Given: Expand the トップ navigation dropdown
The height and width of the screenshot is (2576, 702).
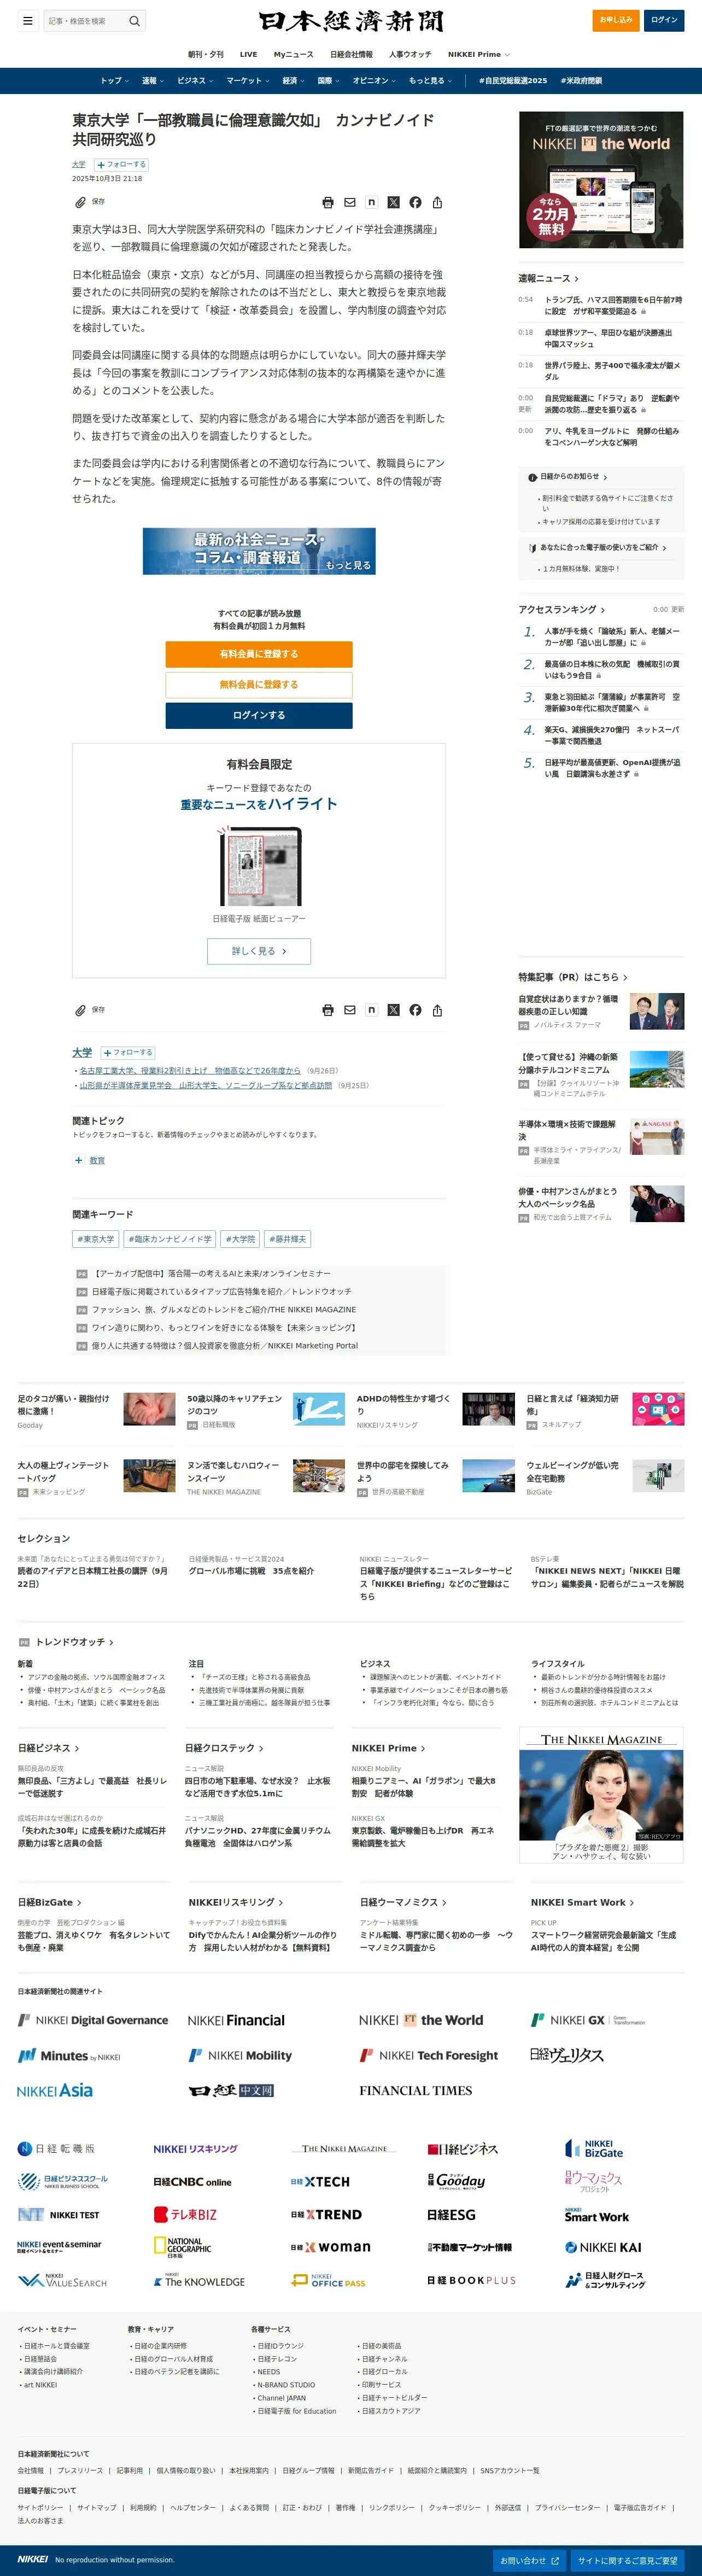Looking at the screenshot, I should point(114,81).
